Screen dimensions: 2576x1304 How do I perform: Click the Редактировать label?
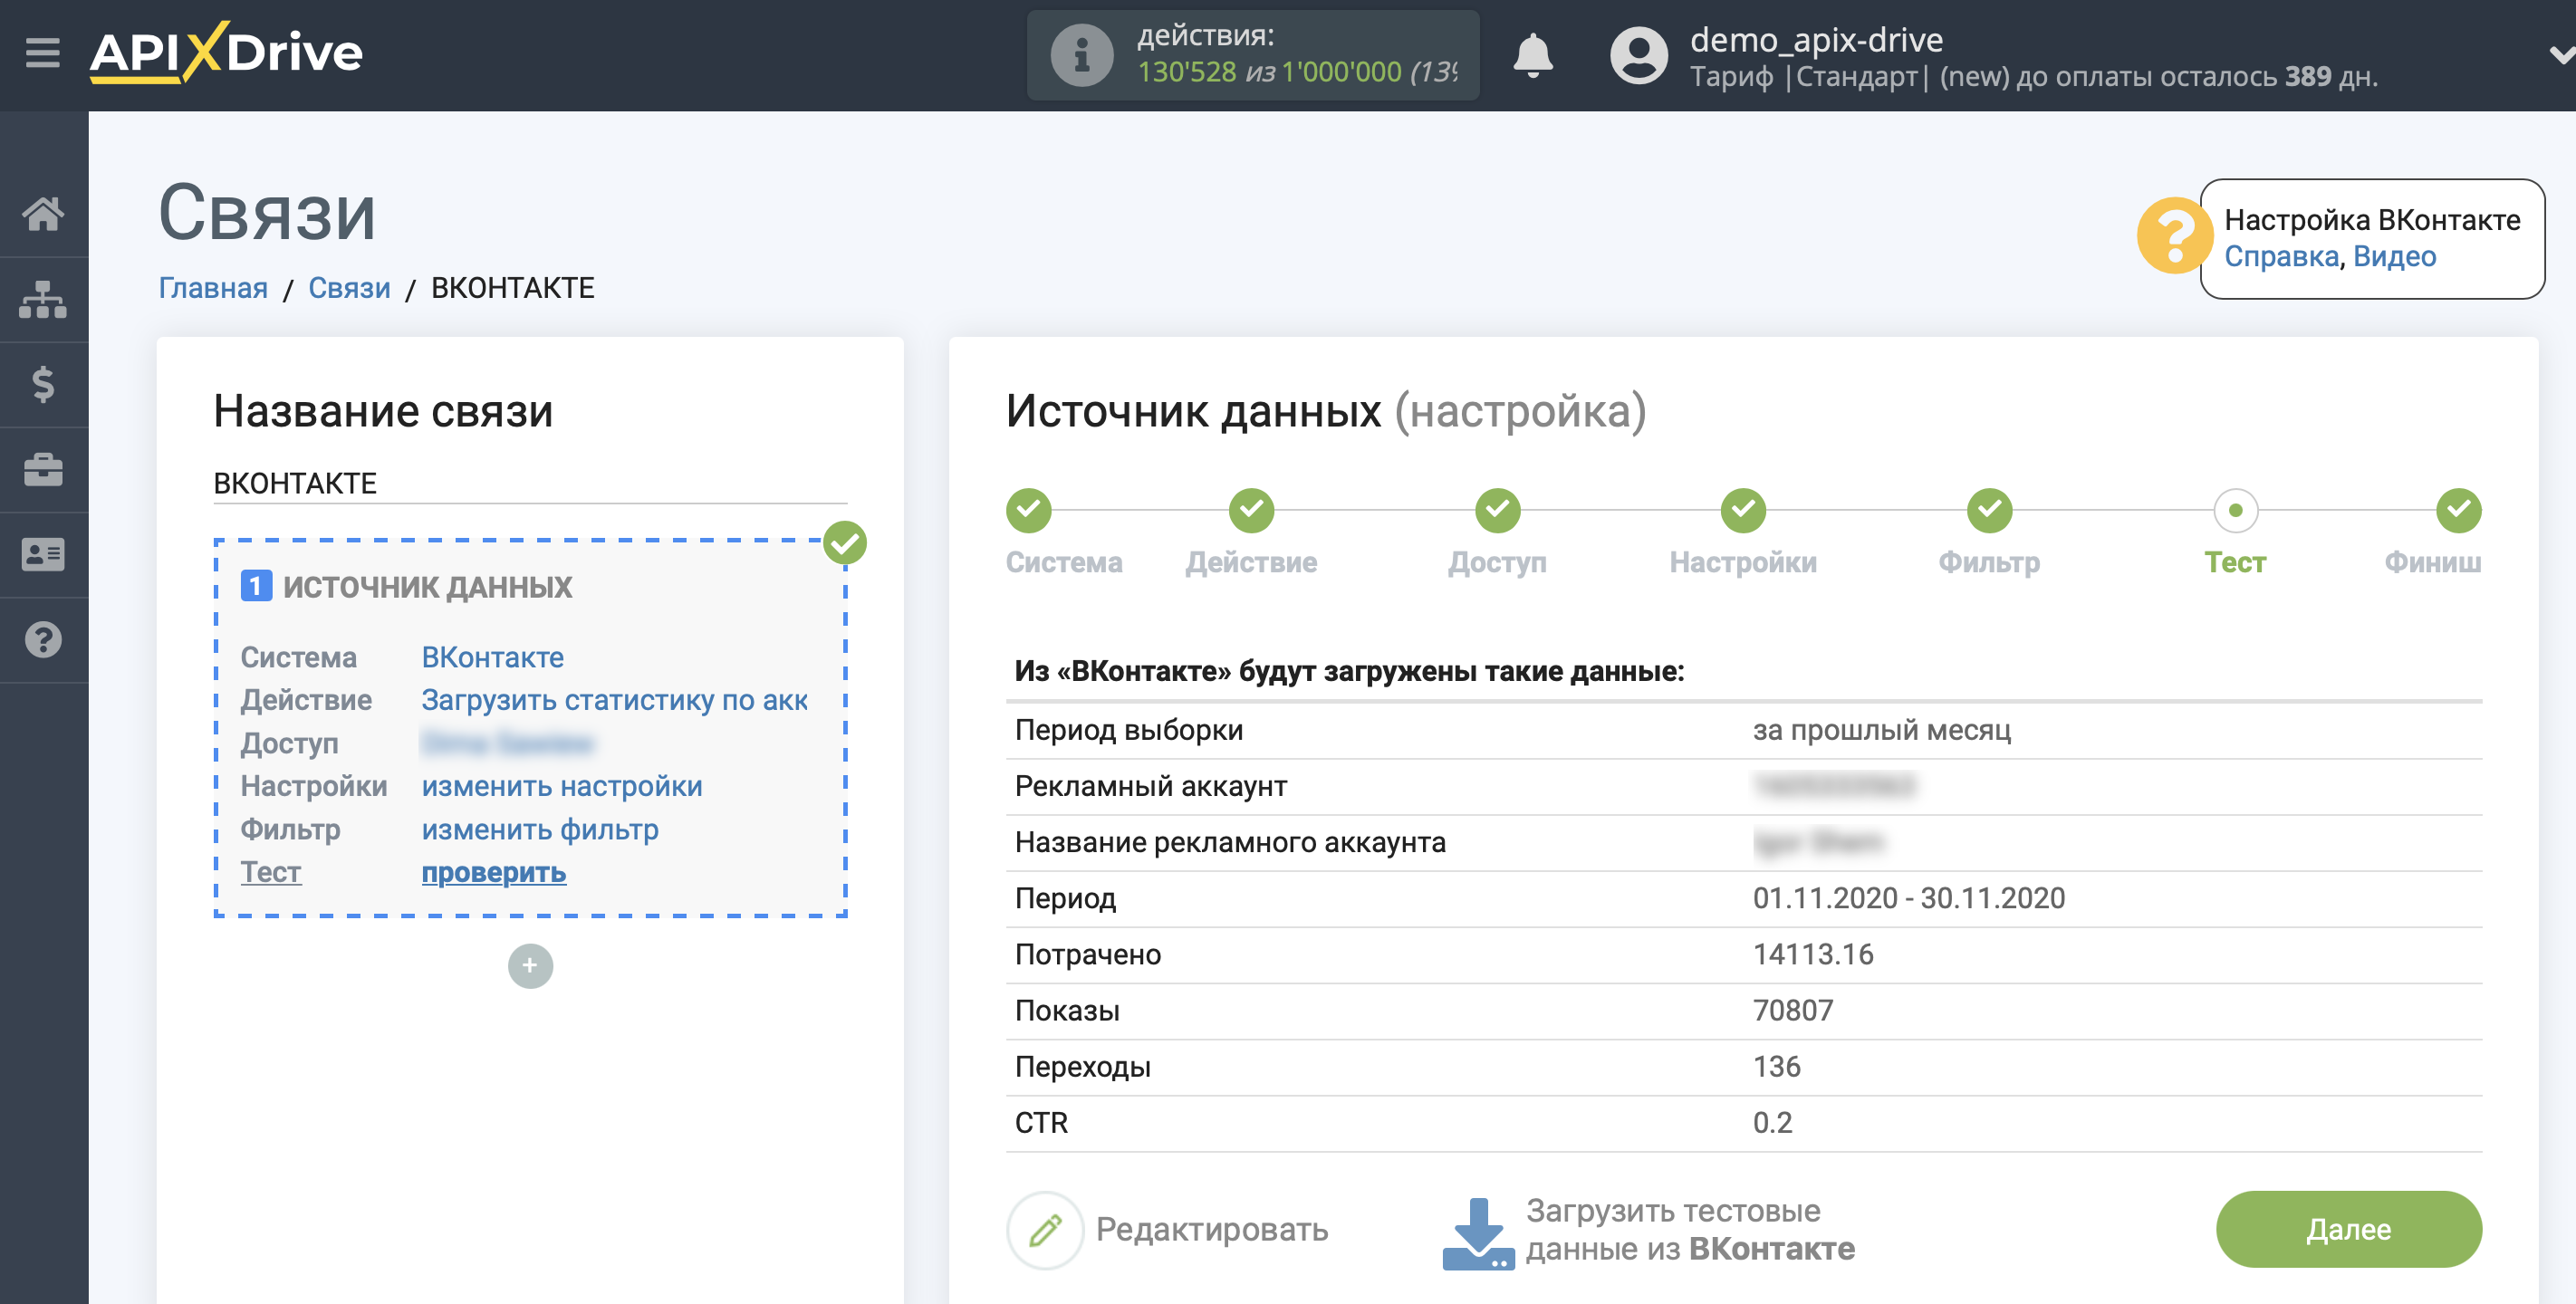[x=1212, y=1229]
